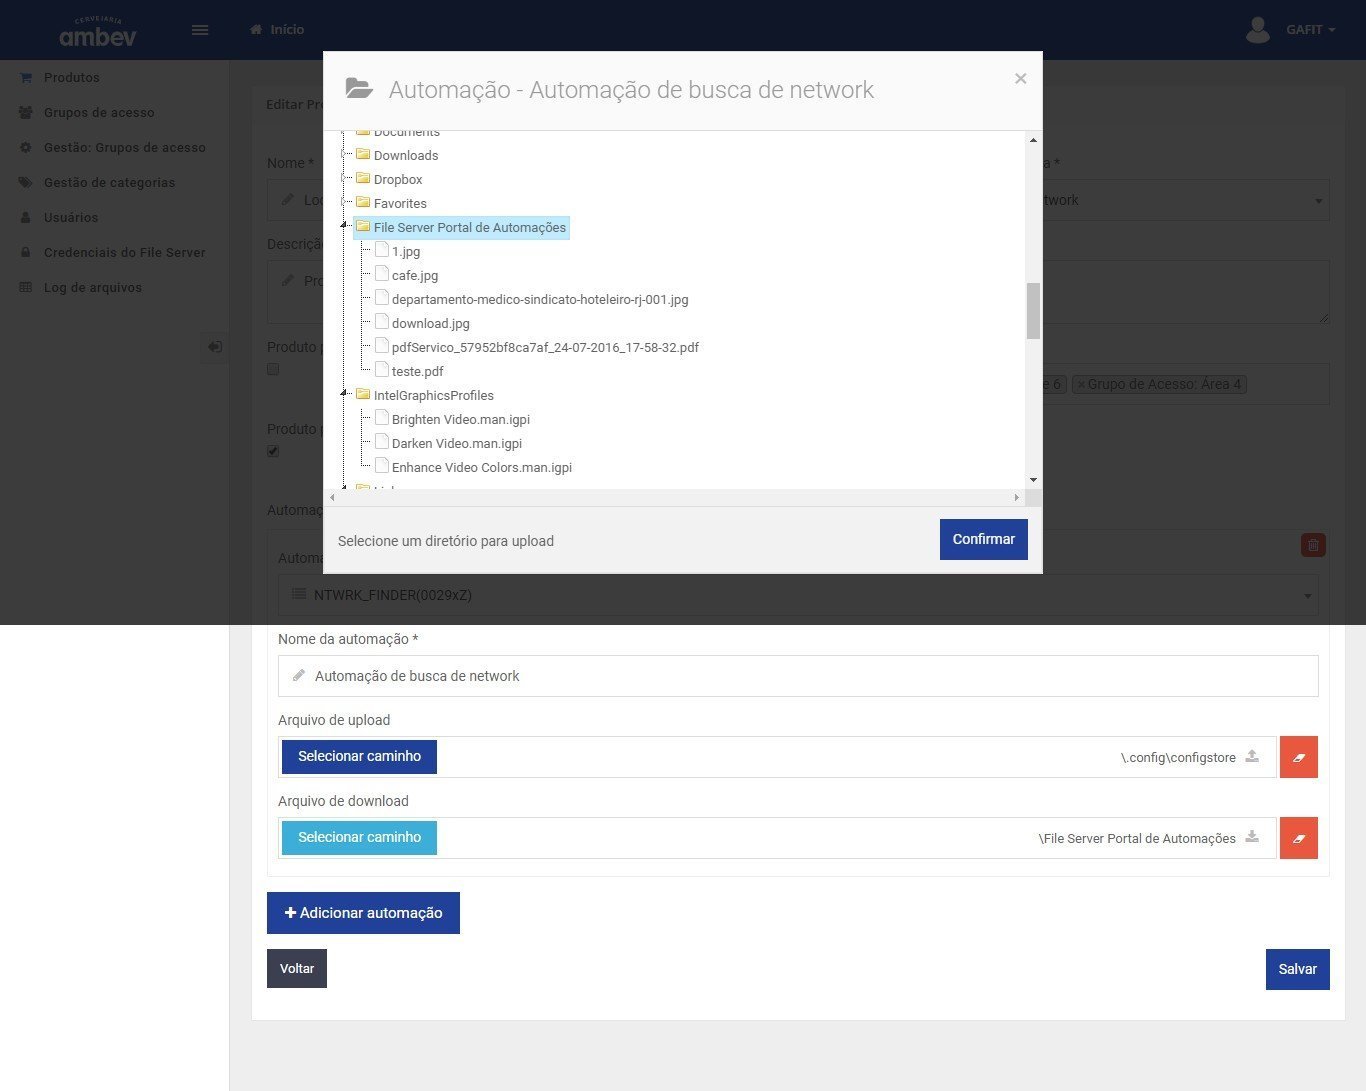Click the Adicionar automação button
This screenshot has height=1091, width=1366.
click(x=363, y=913)
